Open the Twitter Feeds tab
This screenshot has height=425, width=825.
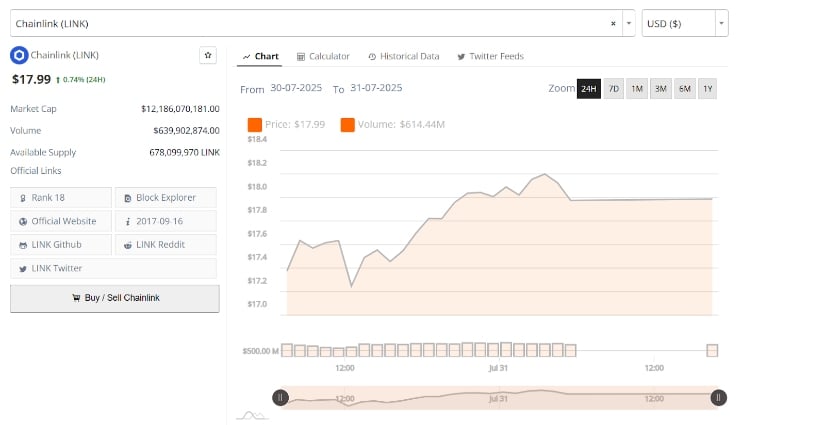(490, 56)
